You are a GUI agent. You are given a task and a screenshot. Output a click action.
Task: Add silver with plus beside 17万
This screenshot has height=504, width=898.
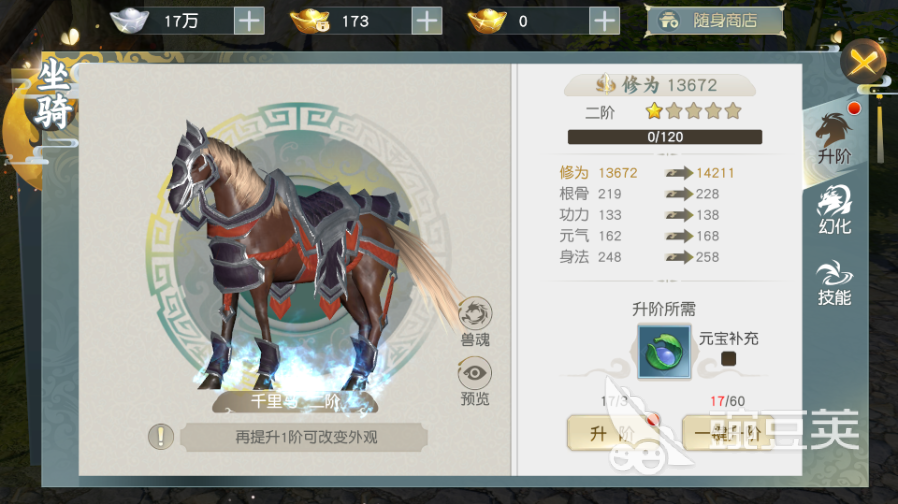pyautogui.click(x=249, y=22)
